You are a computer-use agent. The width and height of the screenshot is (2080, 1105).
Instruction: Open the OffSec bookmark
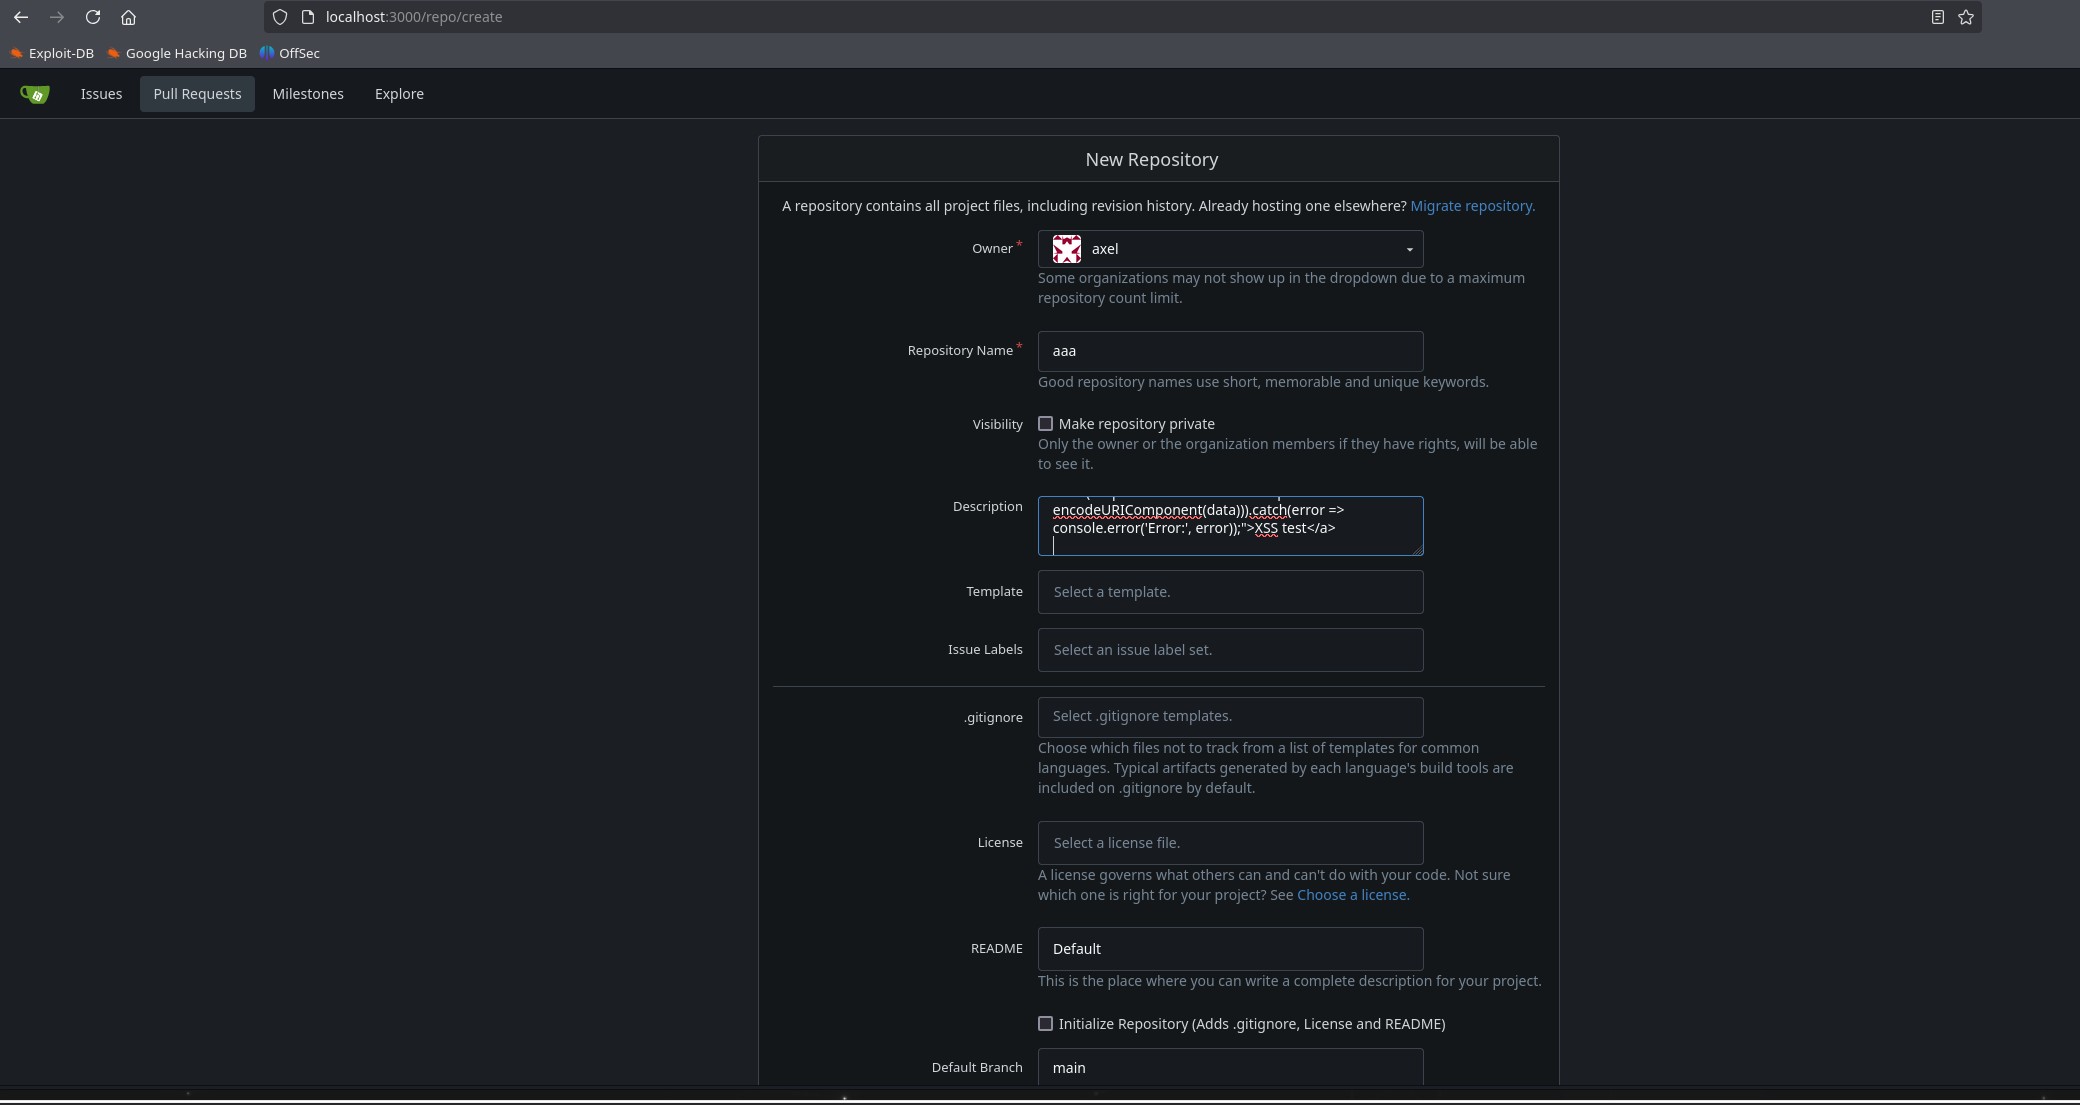(x=290, y=53)
